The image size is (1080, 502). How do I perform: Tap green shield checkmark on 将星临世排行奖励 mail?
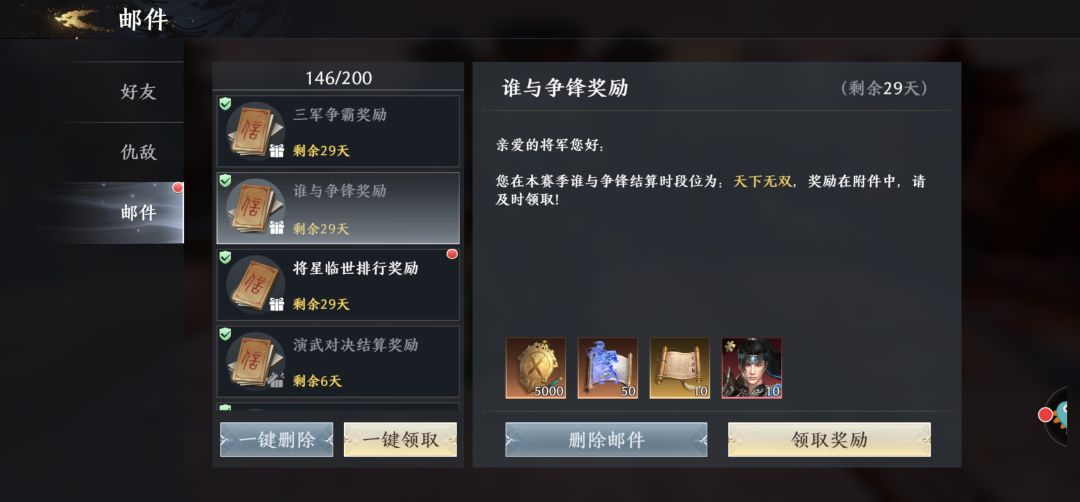click(x=225, y=257)
